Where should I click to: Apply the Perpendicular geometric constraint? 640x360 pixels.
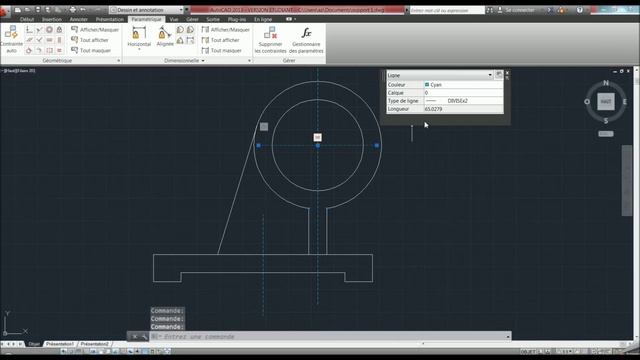coord(39,40)
